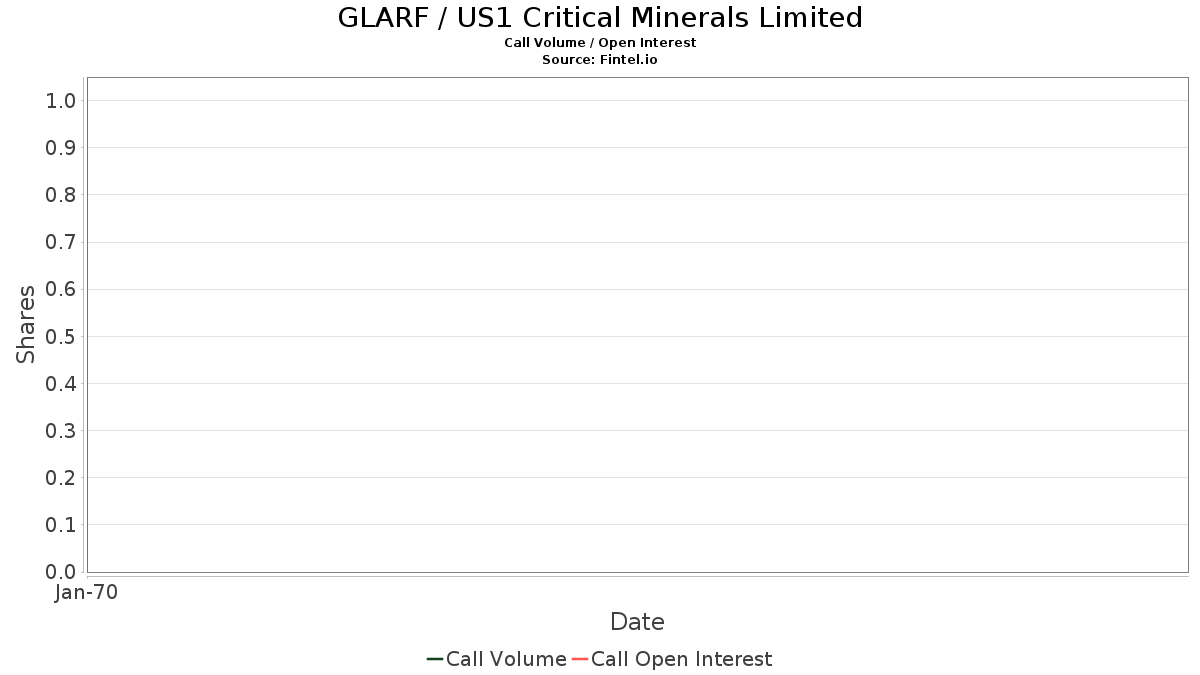Click the red Call Open Interest legend line
1200x675 pixels.
580,659
